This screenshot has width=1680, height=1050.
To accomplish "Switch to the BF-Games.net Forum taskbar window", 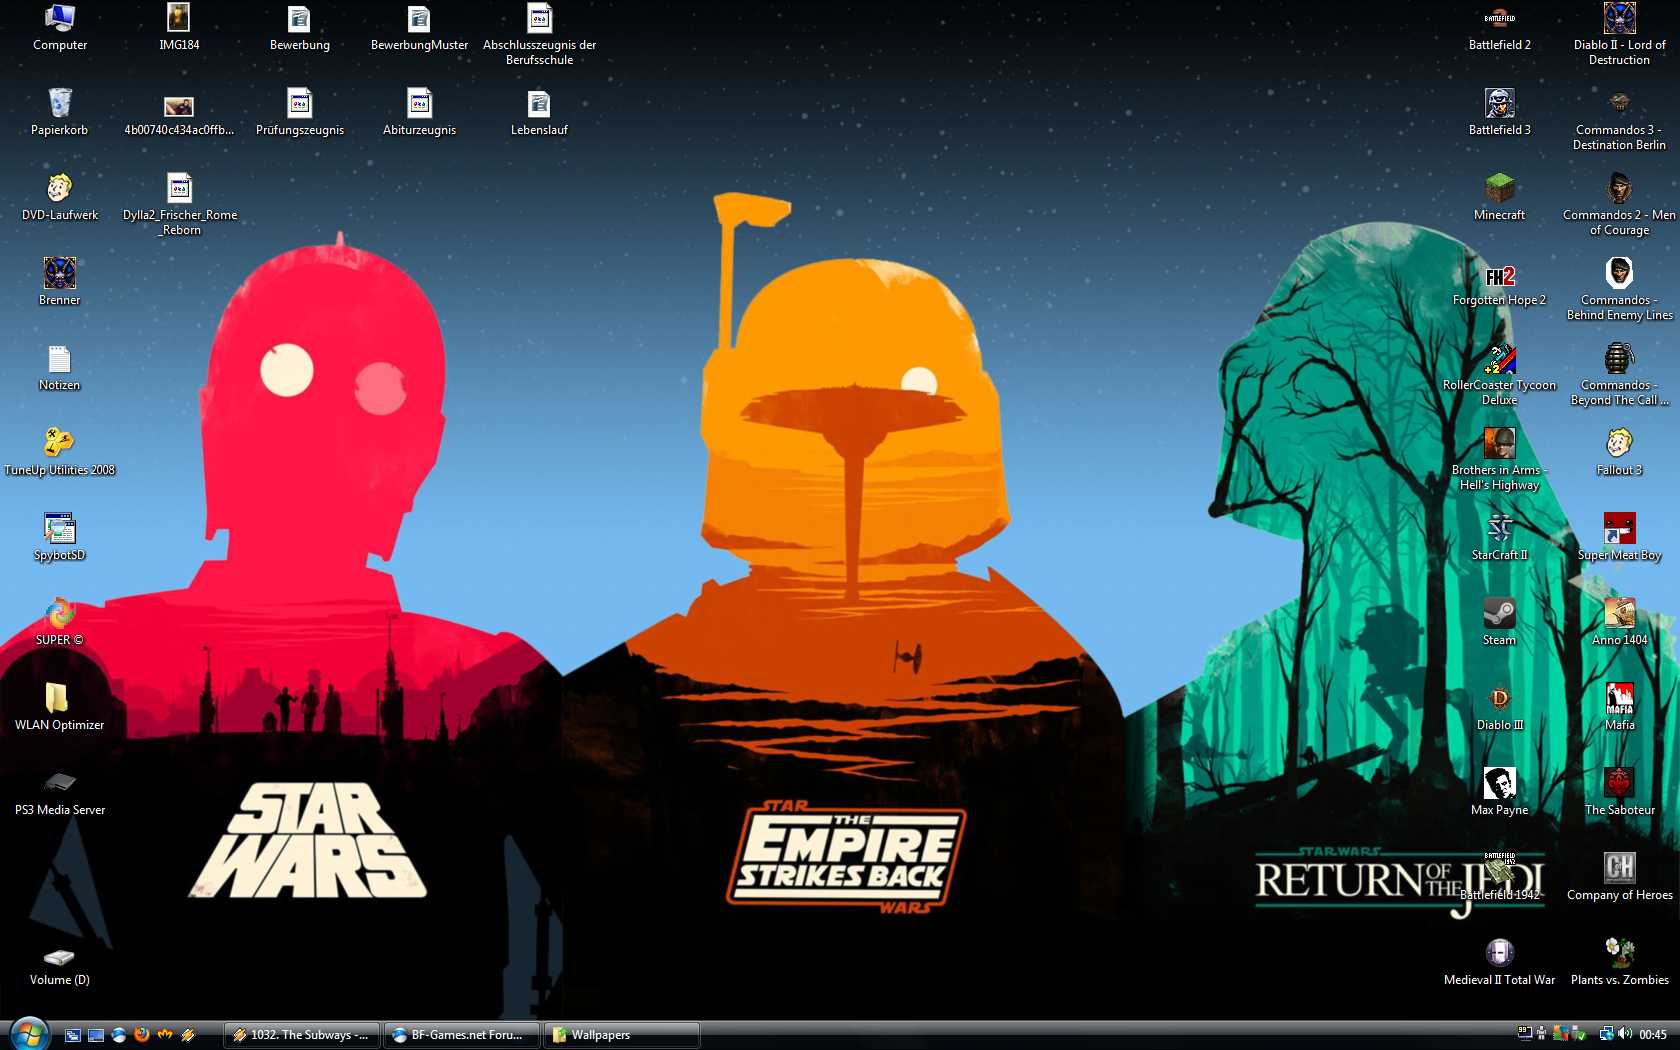I will tap(462, 1035).
